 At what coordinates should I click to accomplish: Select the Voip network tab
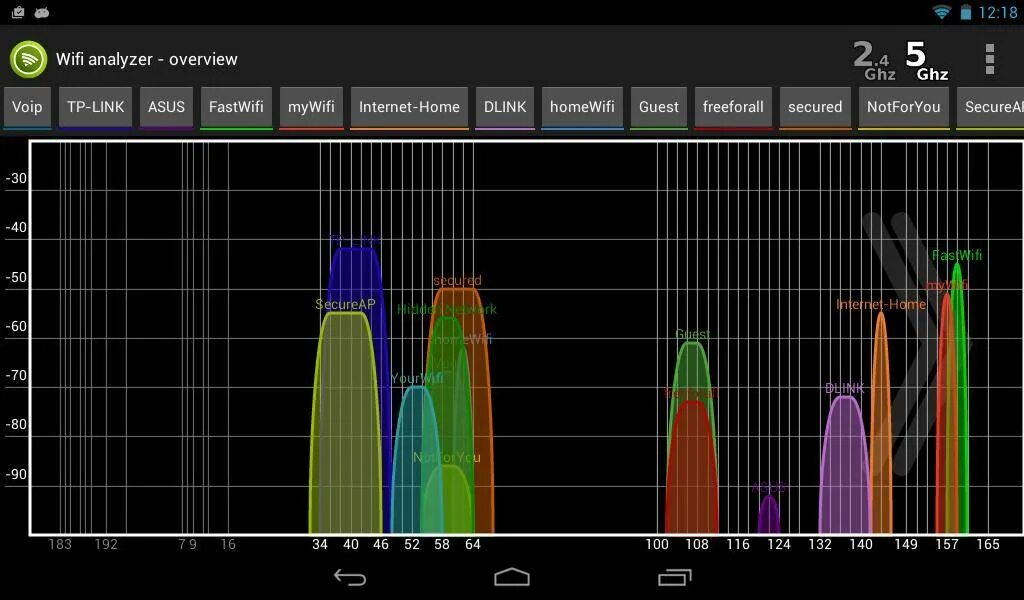pyautogui.click(x=27, y=106)
